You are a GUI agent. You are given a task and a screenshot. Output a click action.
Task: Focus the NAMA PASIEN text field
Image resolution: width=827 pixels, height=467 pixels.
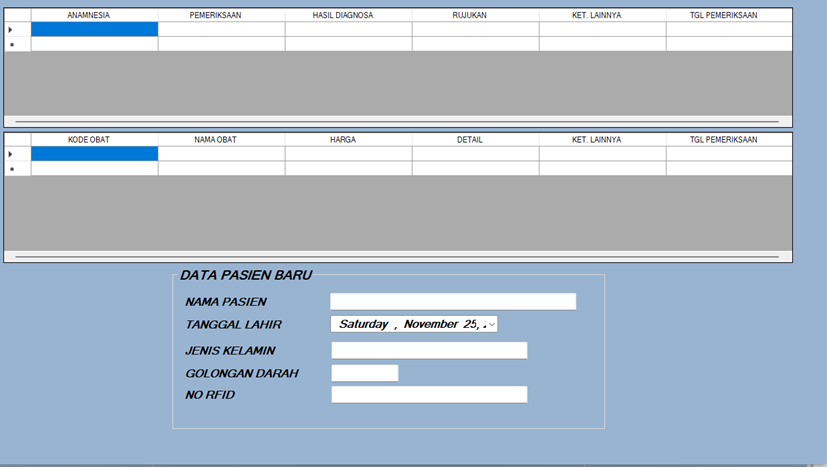[x=453, y=302]
